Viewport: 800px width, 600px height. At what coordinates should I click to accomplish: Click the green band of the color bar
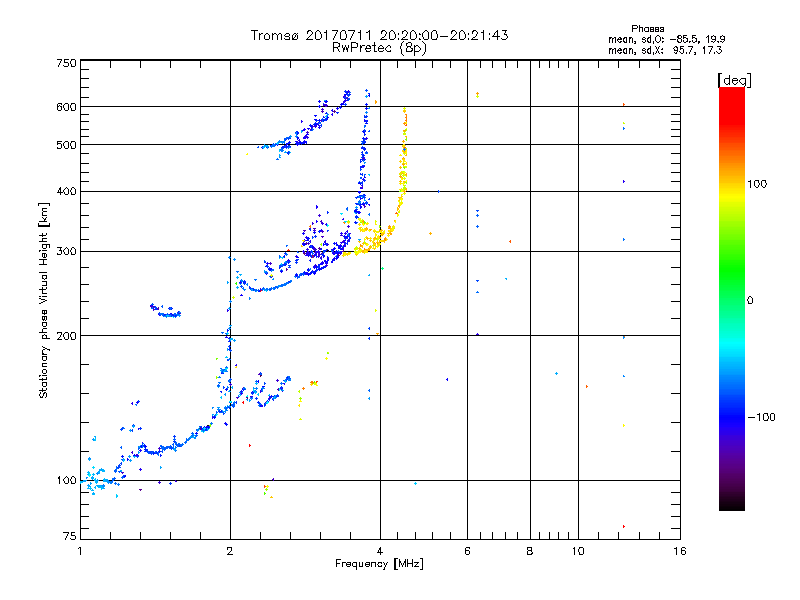[x=732, y=270]
